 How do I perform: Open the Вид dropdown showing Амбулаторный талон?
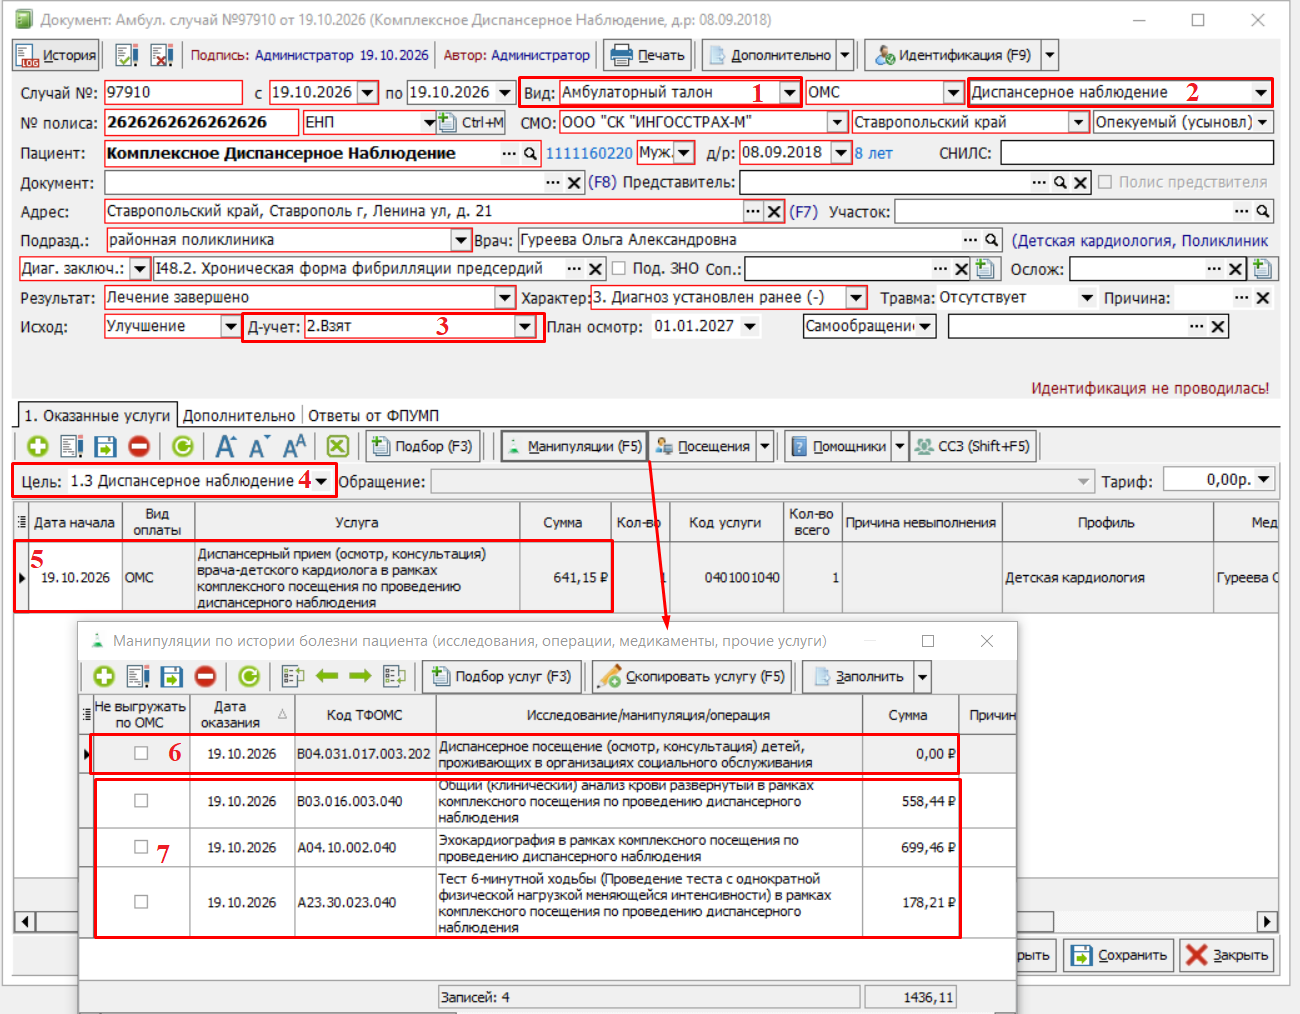click(x=789, y=93)
